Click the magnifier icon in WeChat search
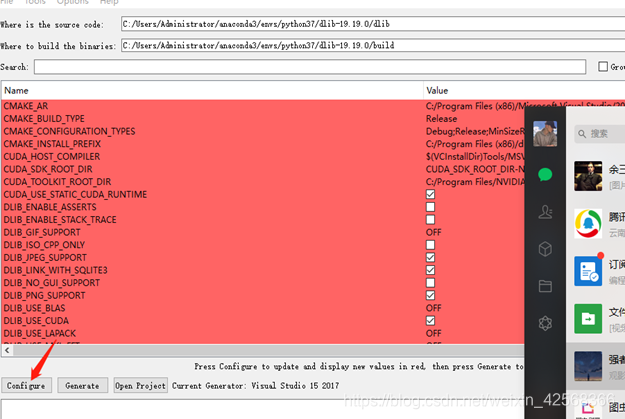 click(582, 134)
